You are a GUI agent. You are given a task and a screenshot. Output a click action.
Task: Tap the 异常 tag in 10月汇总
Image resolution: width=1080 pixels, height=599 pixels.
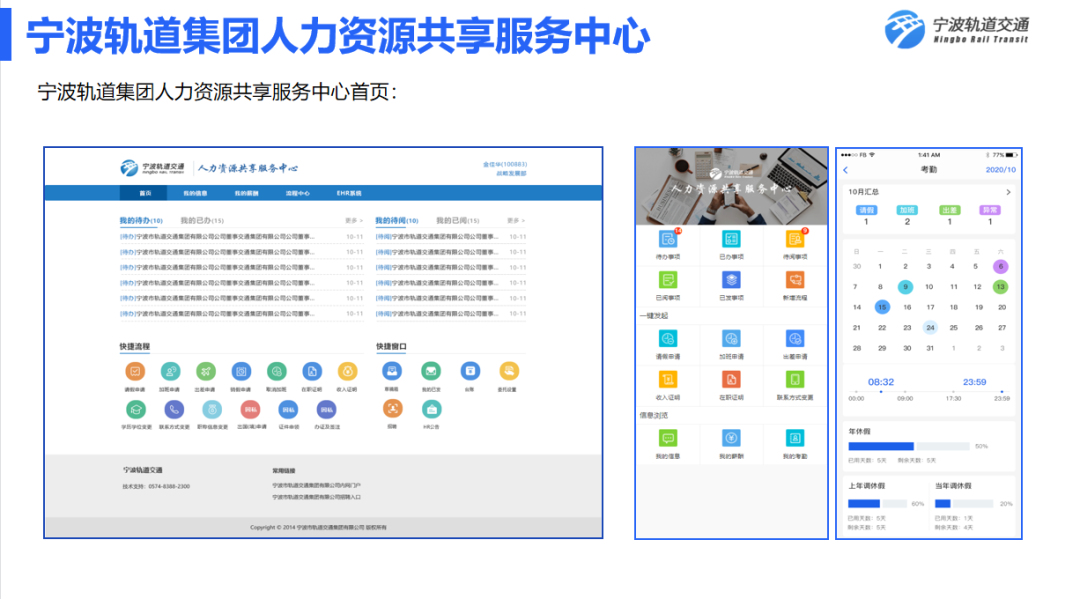990,210
